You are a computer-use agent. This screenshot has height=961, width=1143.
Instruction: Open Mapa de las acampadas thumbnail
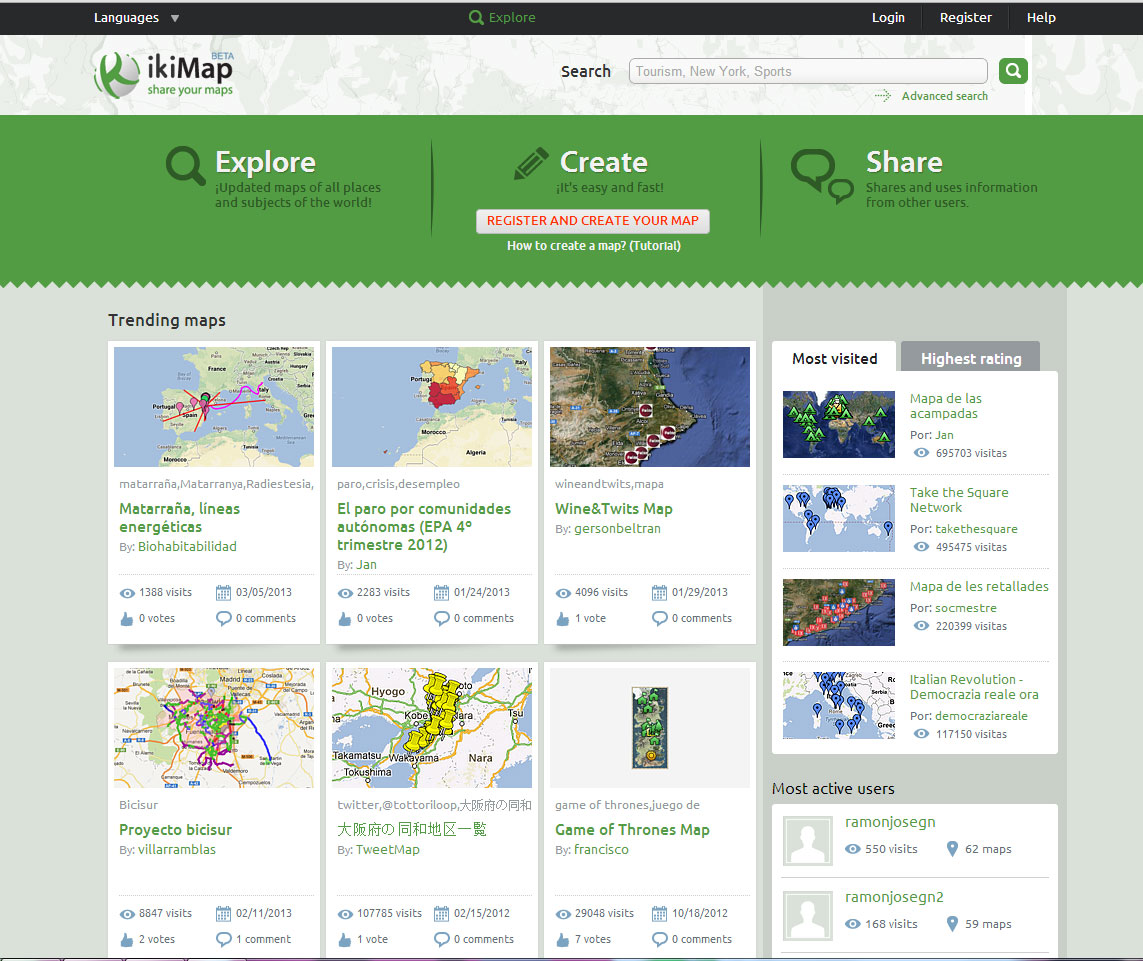tap(838, 425)
